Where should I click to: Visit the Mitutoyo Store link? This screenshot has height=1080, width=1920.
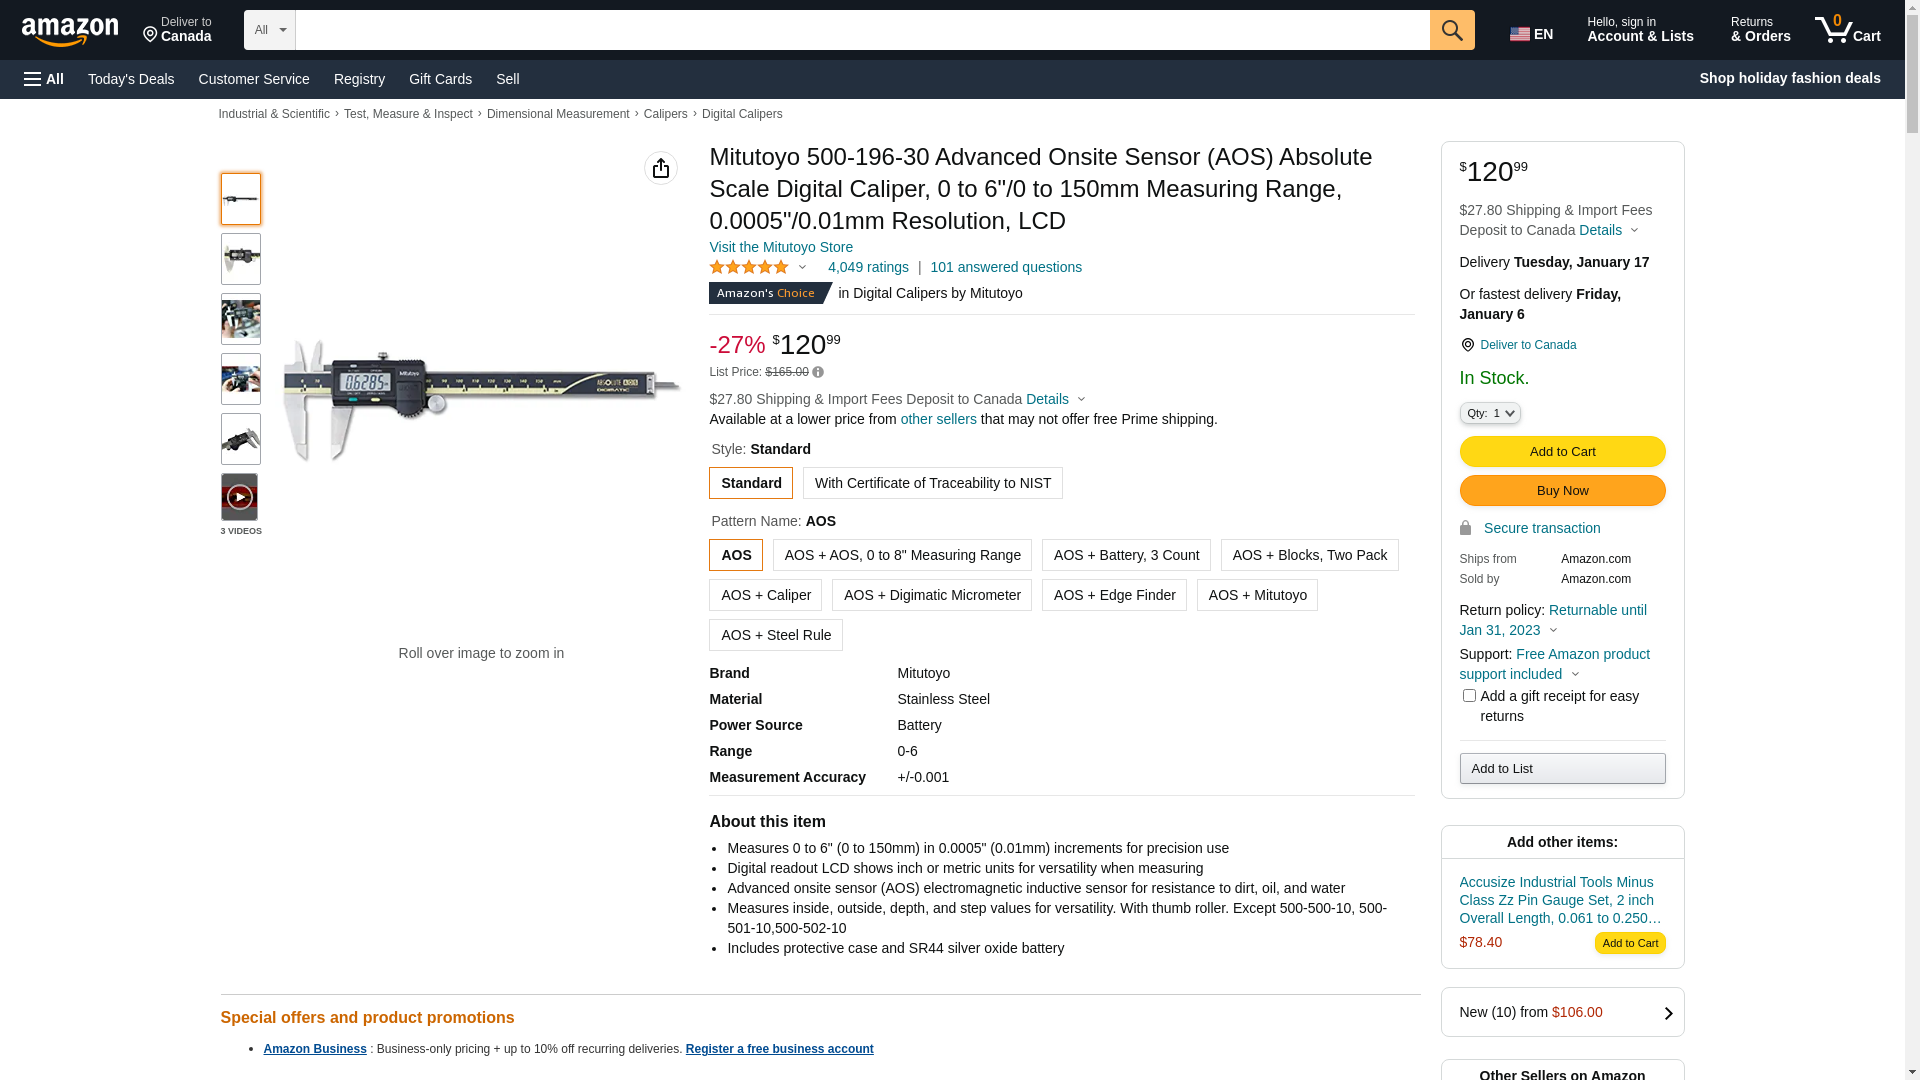pos(781,247)
